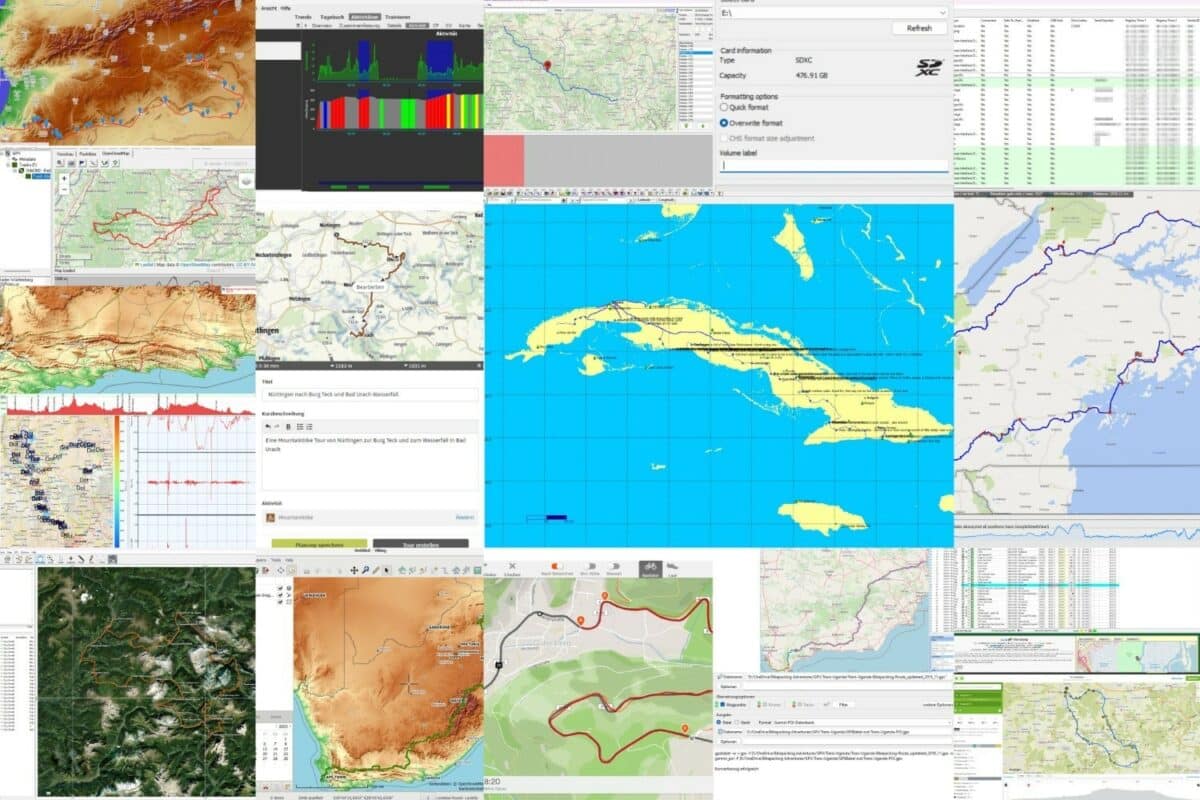The height and width of the screenshot is (800, 1200).
Task: Click the Mountainbike activity icon
Action: coord(270,517)
